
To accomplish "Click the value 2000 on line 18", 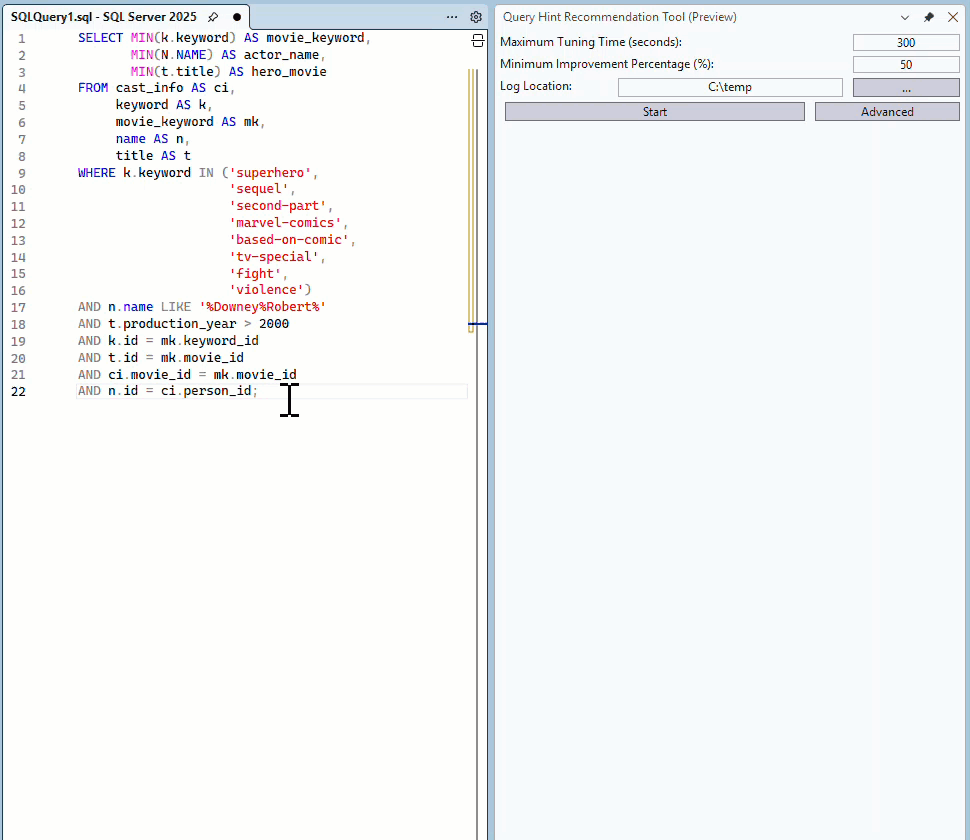I will [x=274, y=324].
